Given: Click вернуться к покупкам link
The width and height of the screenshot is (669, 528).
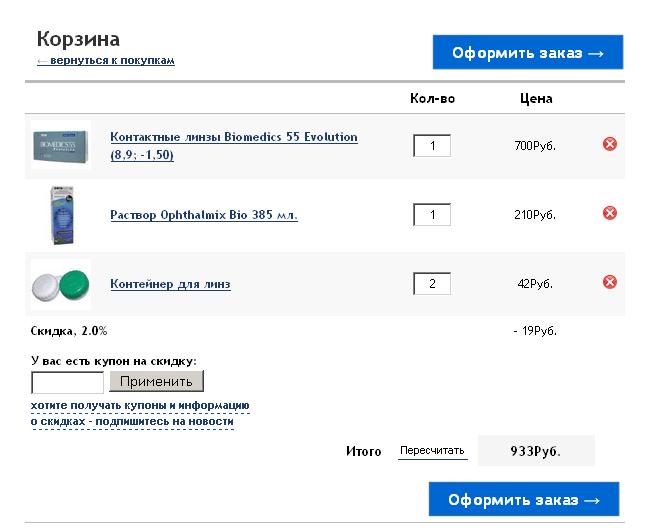Looking at the screenshot, I should tap(106, 60).
